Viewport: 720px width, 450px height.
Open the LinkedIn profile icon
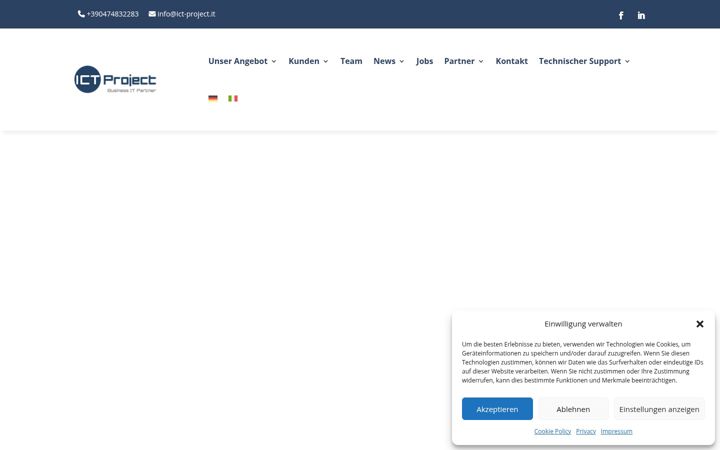click(641, 16)
